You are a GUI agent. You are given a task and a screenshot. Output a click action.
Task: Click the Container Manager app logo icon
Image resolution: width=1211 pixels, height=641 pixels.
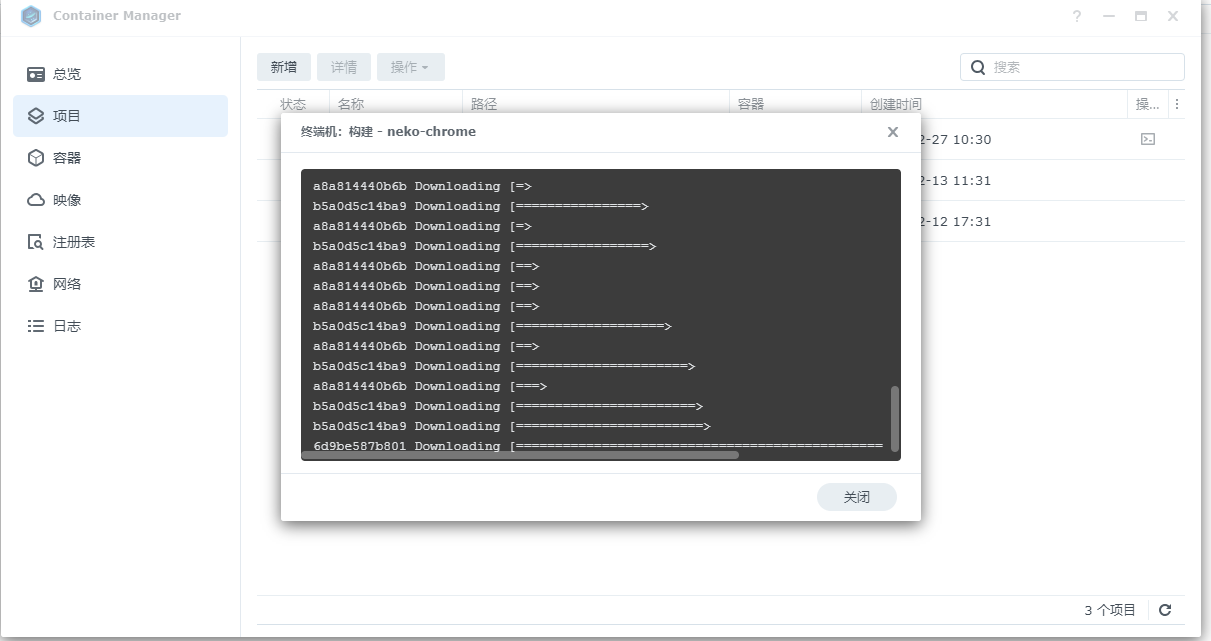[31, 16]
